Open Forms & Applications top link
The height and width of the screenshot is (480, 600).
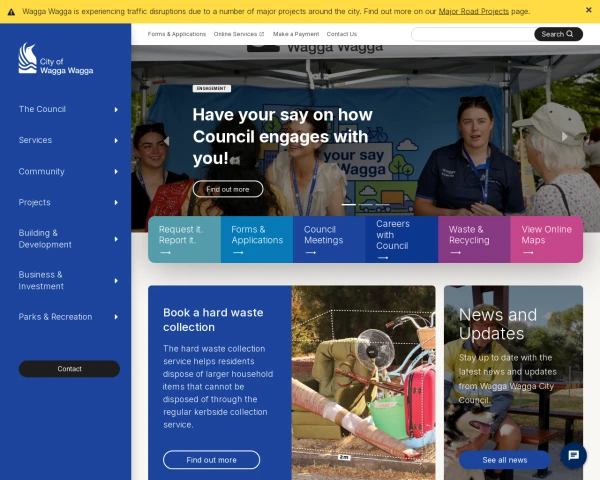pyautogui.click(x=177, y=34)
